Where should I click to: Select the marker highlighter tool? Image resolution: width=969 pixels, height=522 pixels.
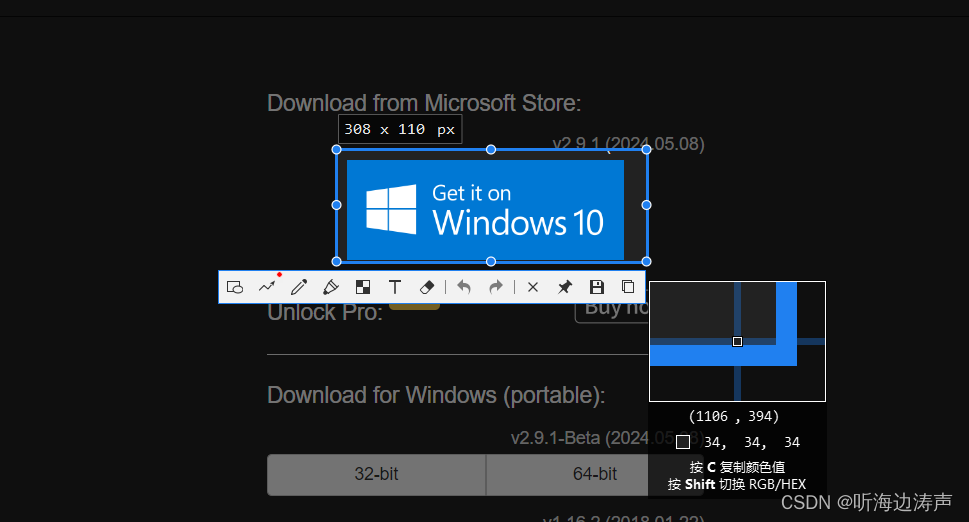(331, 287)
